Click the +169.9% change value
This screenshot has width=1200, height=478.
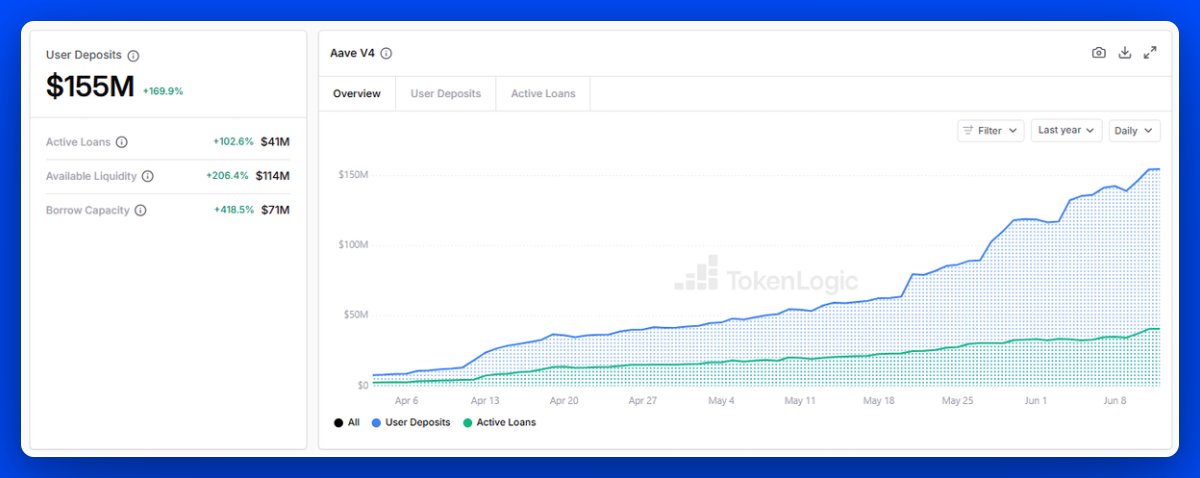pyautogui.click(x=163, y=91)
